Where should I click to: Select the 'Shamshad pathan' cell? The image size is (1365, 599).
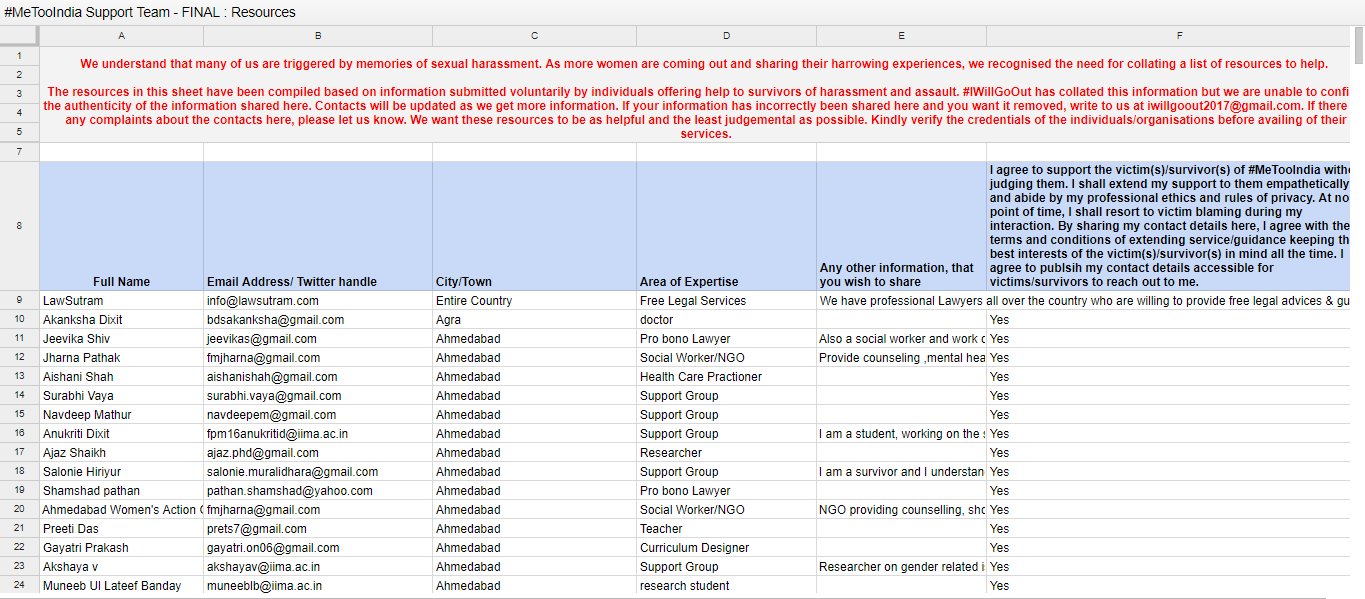[121, 490]
